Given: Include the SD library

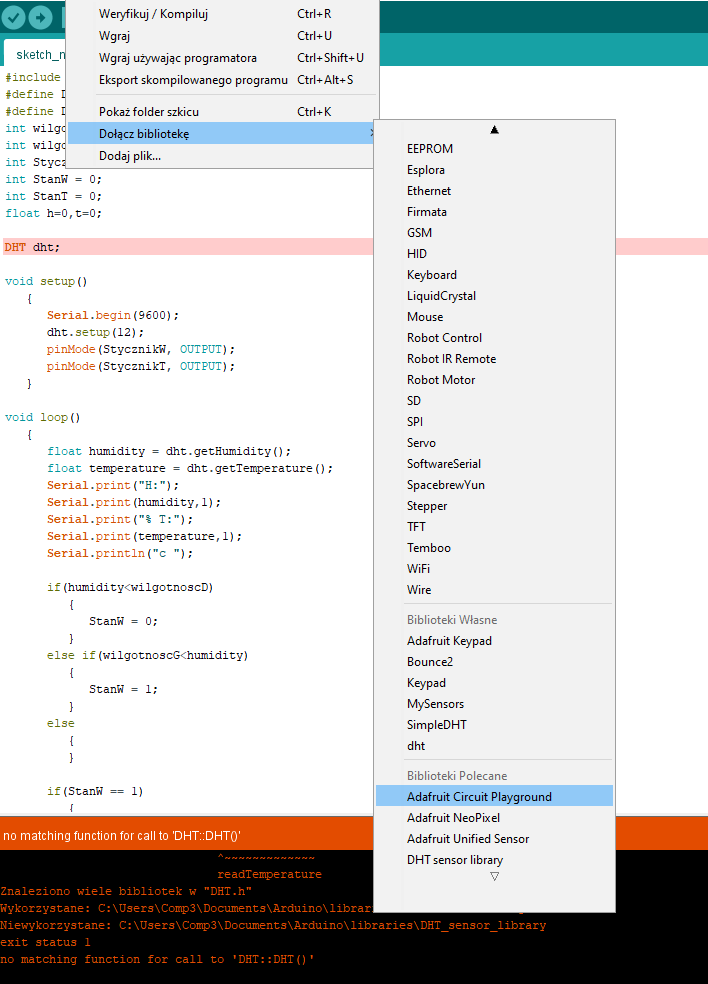Looking at the screenshot, I should click(x=494, y=400).
